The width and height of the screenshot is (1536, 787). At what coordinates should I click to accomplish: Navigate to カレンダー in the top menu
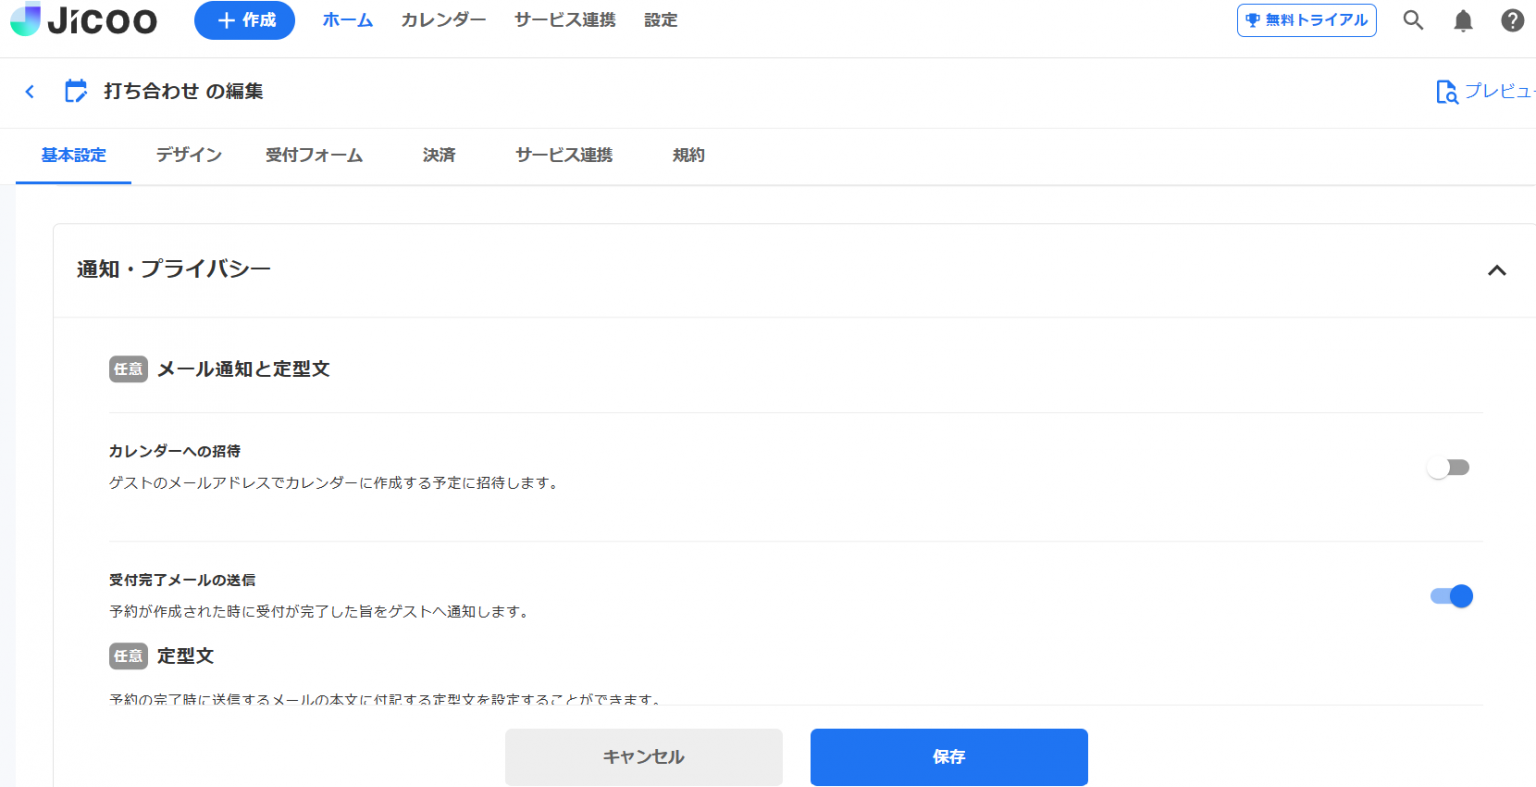(x=442, y=19)
